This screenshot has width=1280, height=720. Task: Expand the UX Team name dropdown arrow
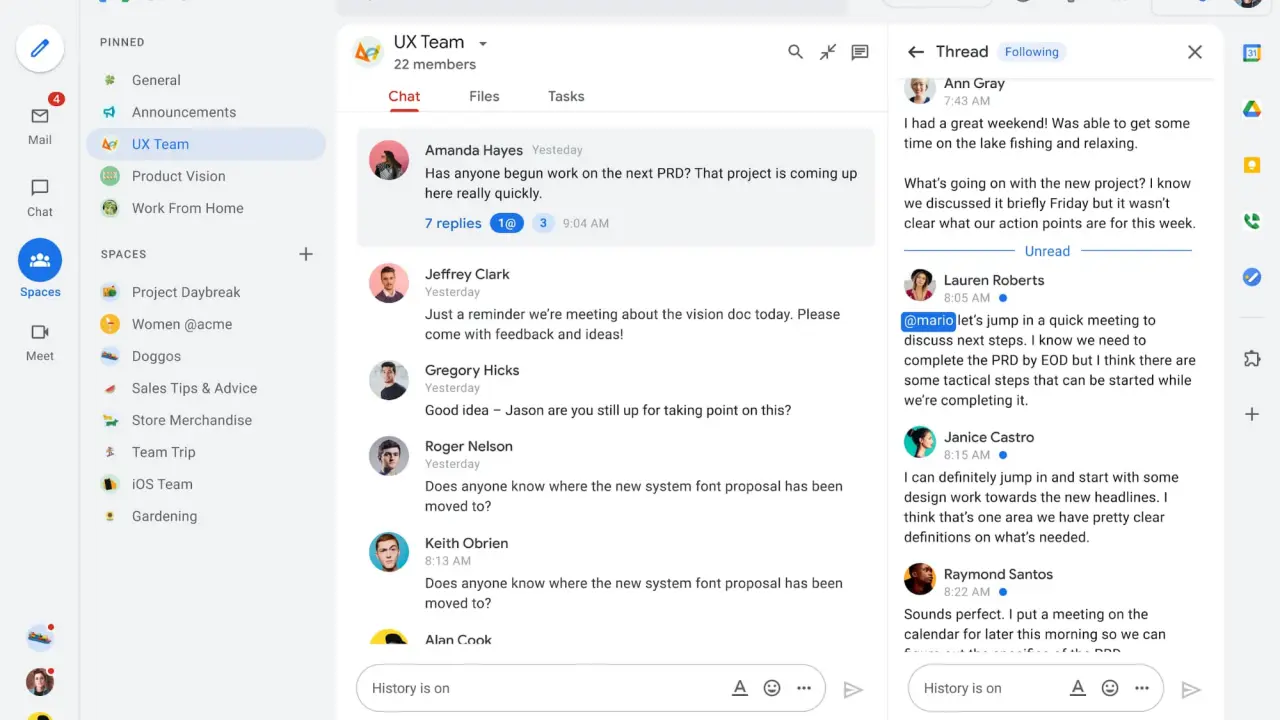483,43
